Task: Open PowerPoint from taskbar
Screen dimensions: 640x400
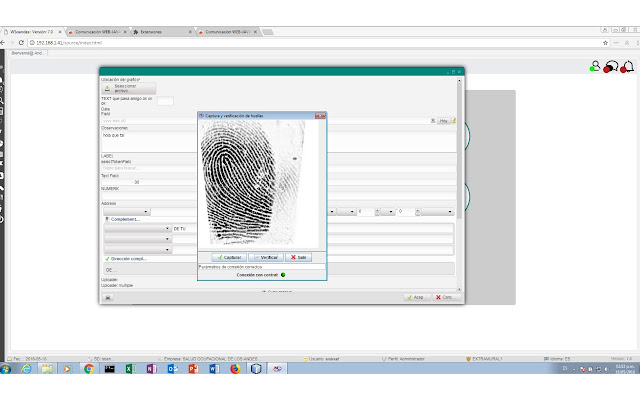Action: 193,369
